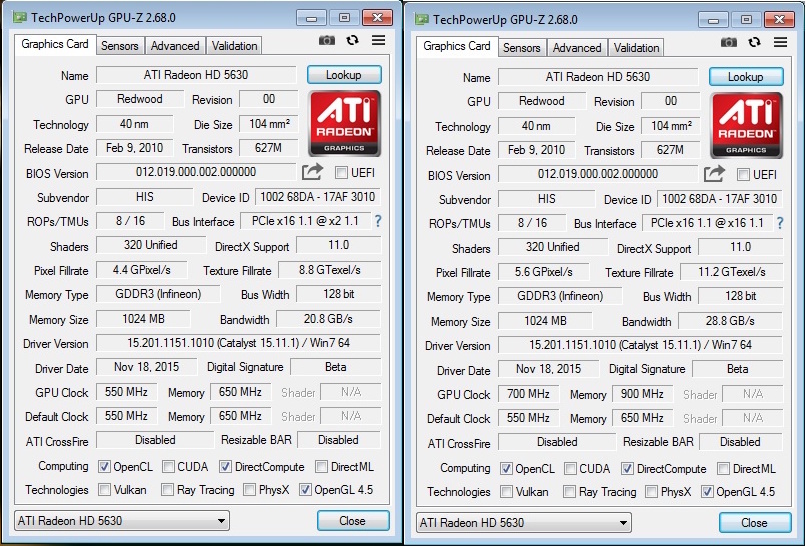806x546 pixels.
Task: Click the Close button in right window
Action: pyautogui.click(x=755, y=523)
